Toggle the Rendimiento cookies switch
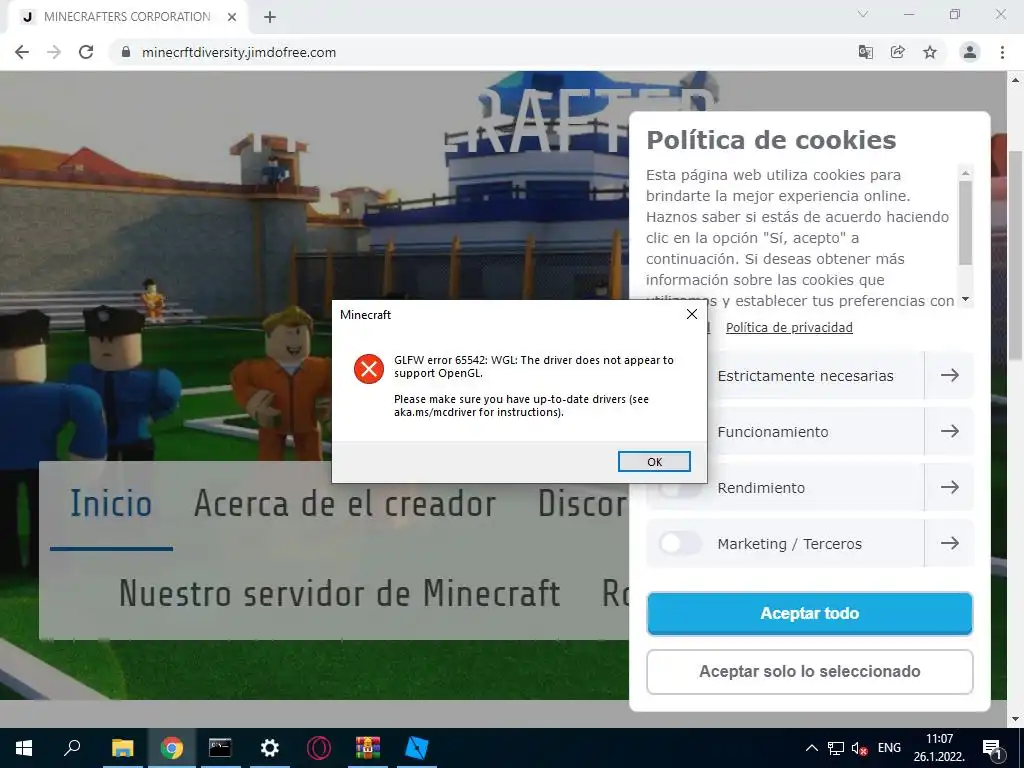Screen dimensions: 1024x768 [680, 487]
